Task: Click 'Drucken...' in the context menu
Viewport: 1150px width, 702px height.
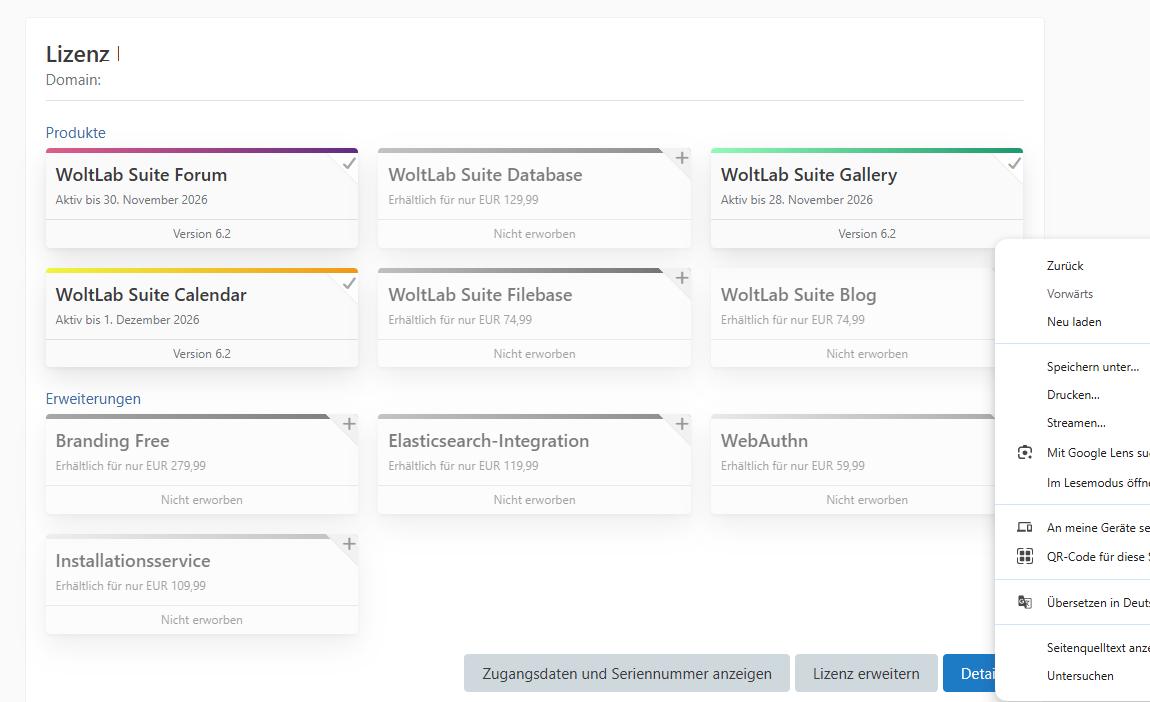Action: click(1073, 395)
